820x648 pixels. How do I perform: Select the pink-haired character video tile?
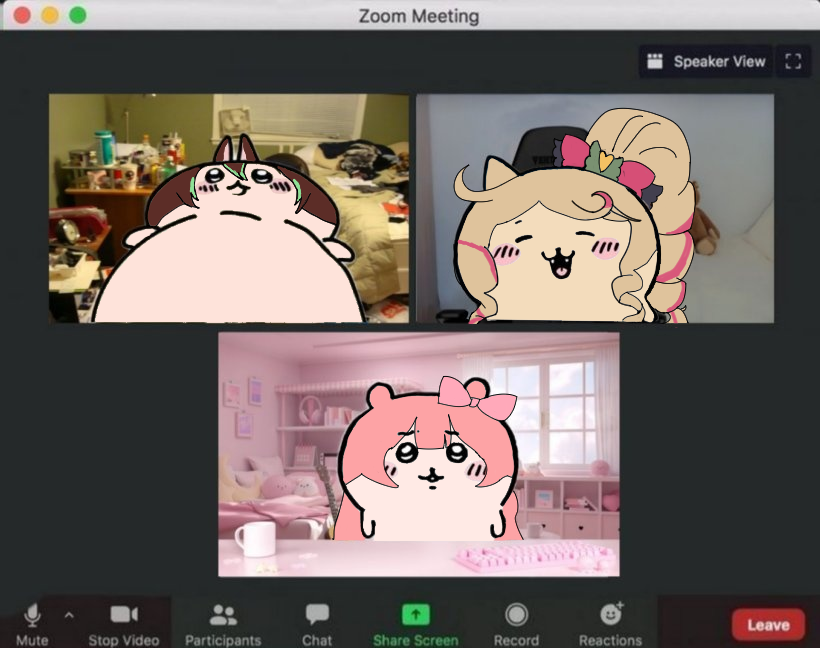click(x=419, y=454)
